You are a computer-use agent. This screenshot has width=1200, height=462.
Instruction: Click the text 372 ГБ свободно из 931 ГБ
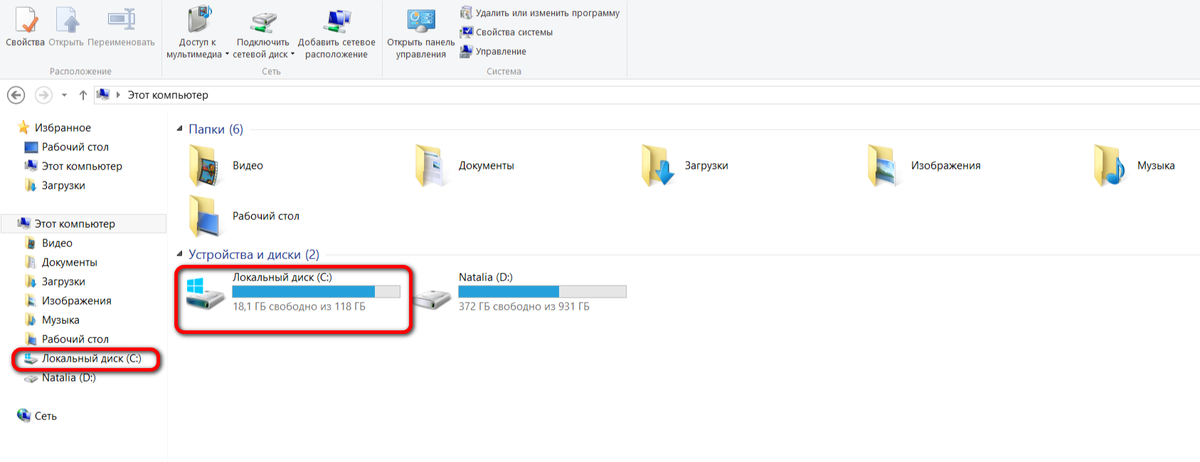tap(524, 307)
